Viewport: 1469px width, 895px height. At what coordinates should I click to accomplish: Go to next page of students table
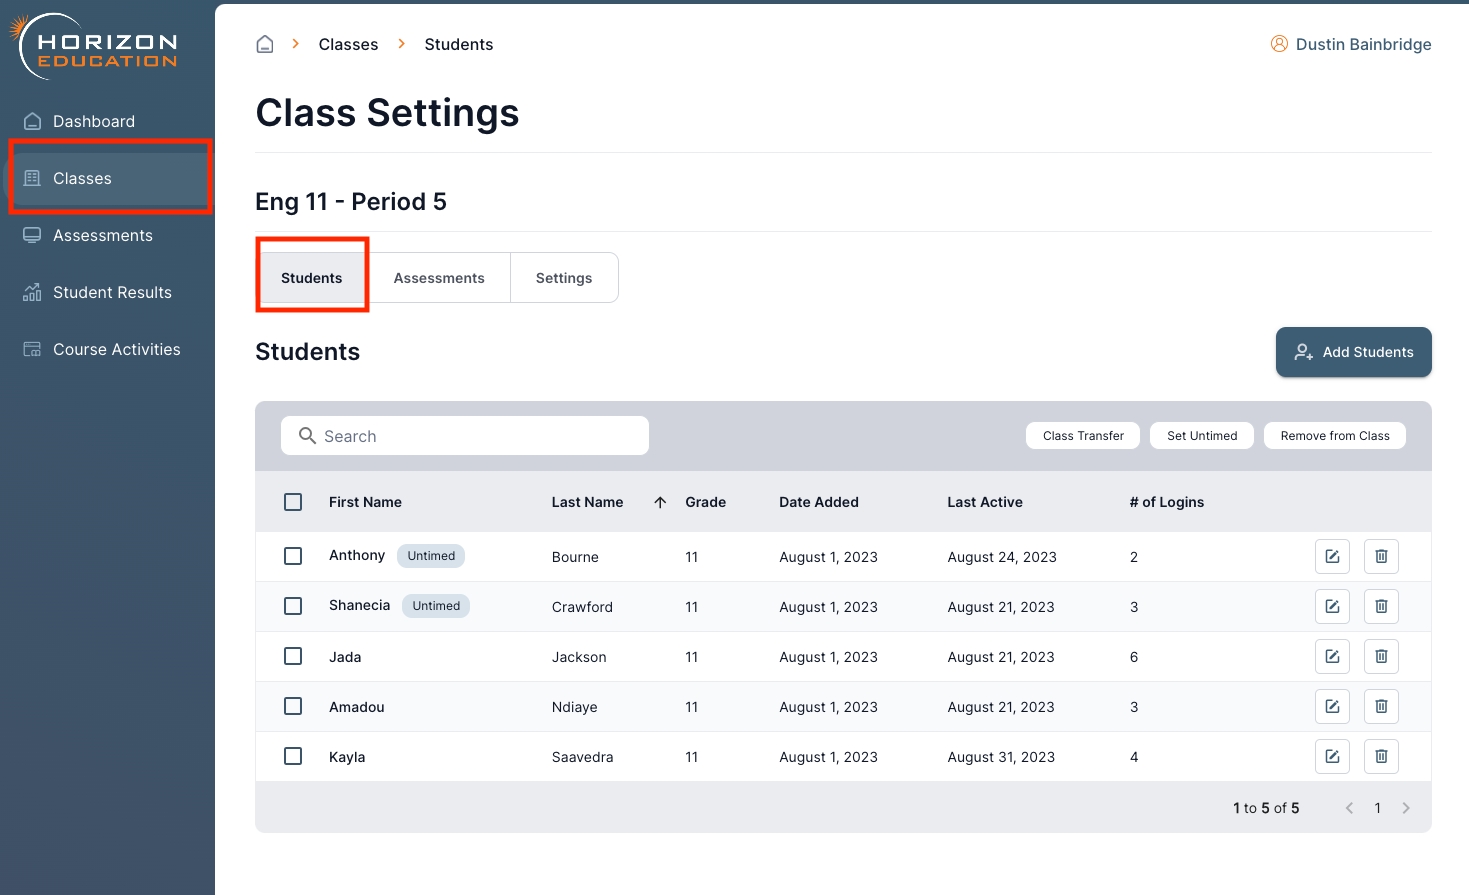coord(1406,808)
